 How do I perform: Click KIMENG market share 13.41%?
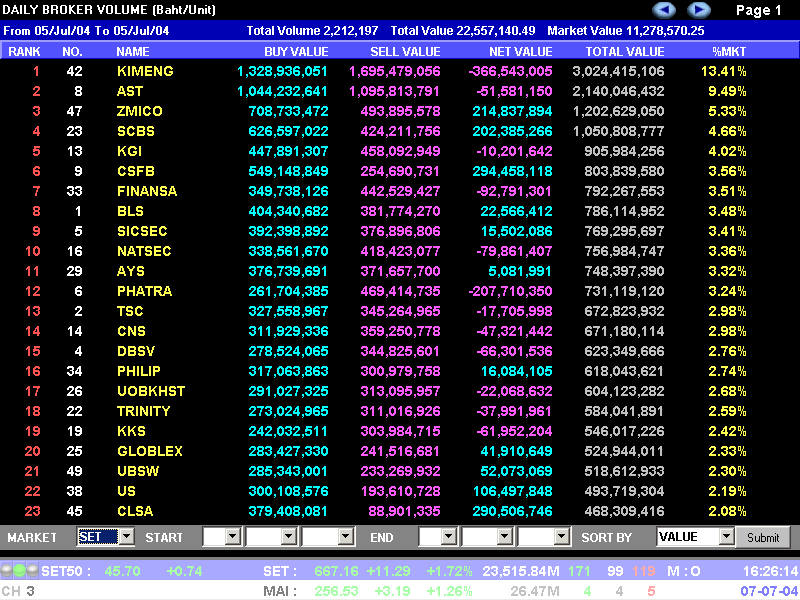click(x=723, y=71)
